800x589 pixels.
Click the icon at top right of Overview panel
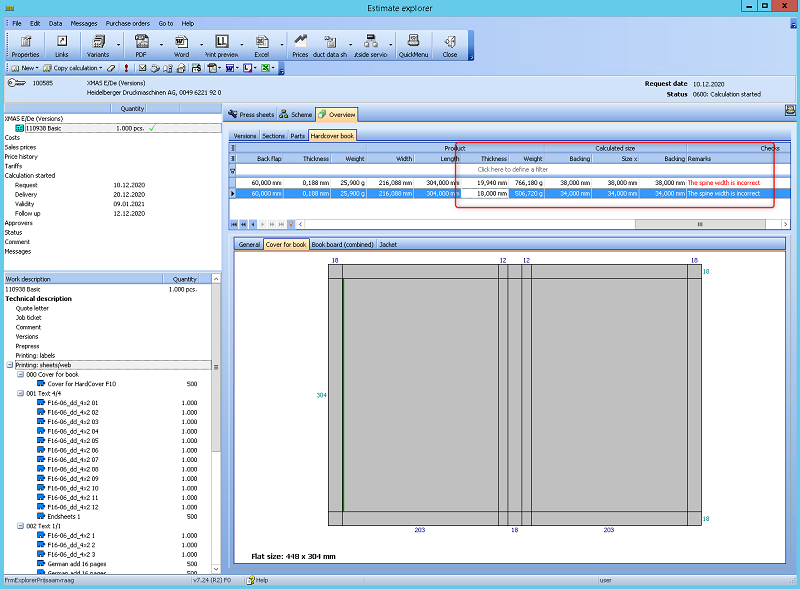tap(790, 110)
